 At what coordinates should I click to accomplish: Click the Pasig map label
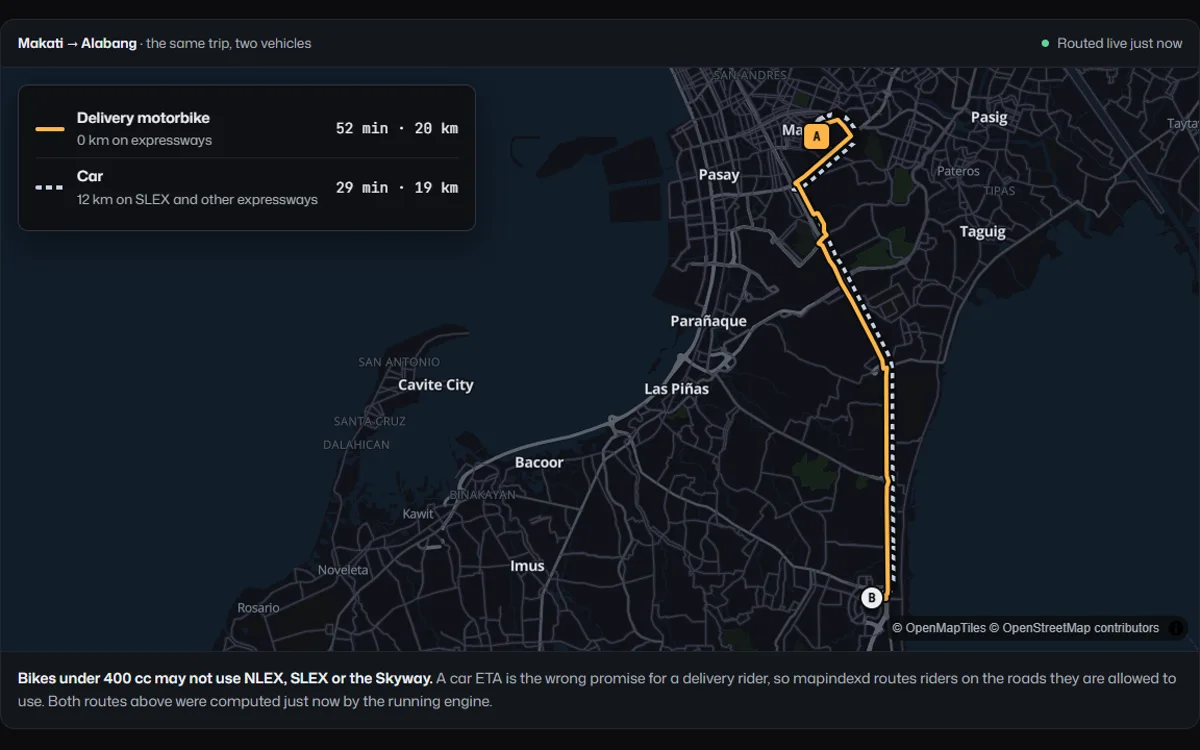pos(989,117)
